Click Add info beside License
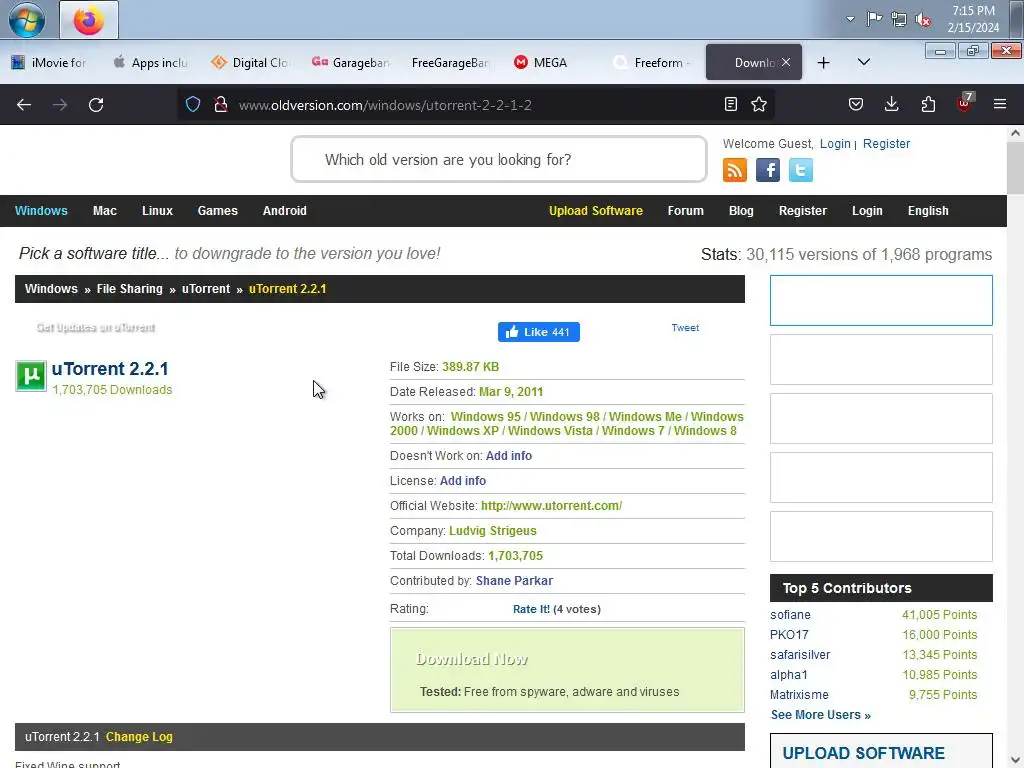 tap(463, 481)
